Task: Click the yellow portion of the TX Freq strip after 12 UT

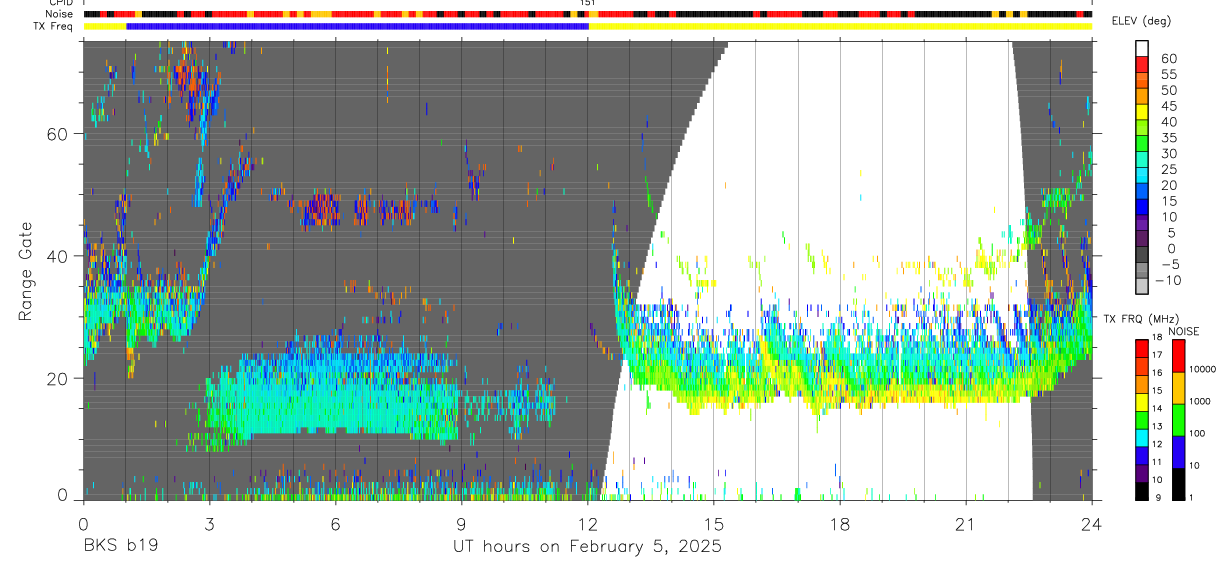Action: coord(840,26)
